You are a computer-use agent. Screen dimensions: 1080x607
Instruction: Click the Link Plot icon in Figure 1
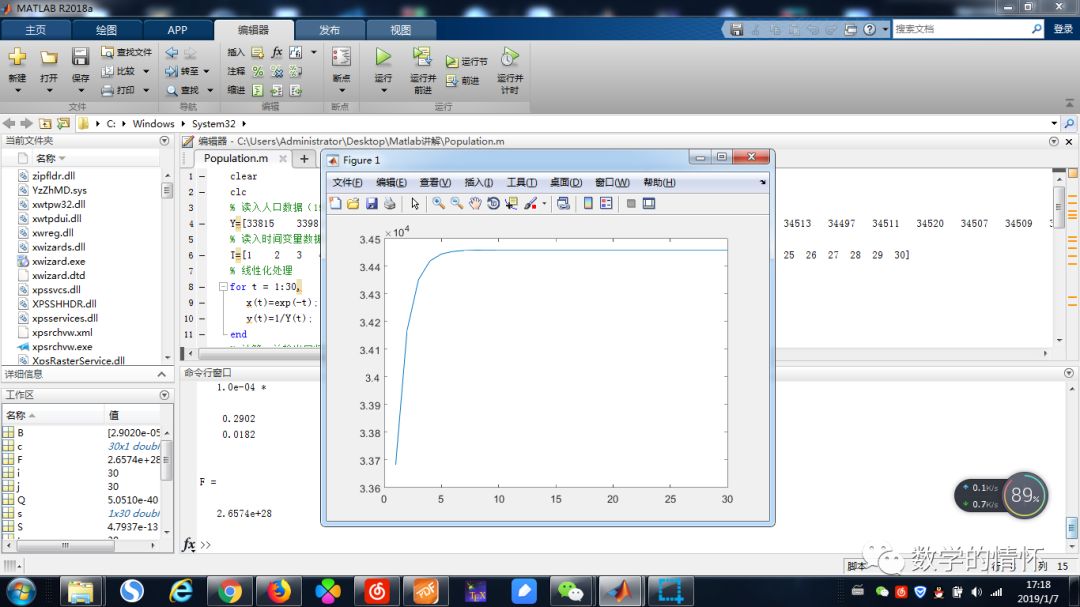(x=563, y=203)
